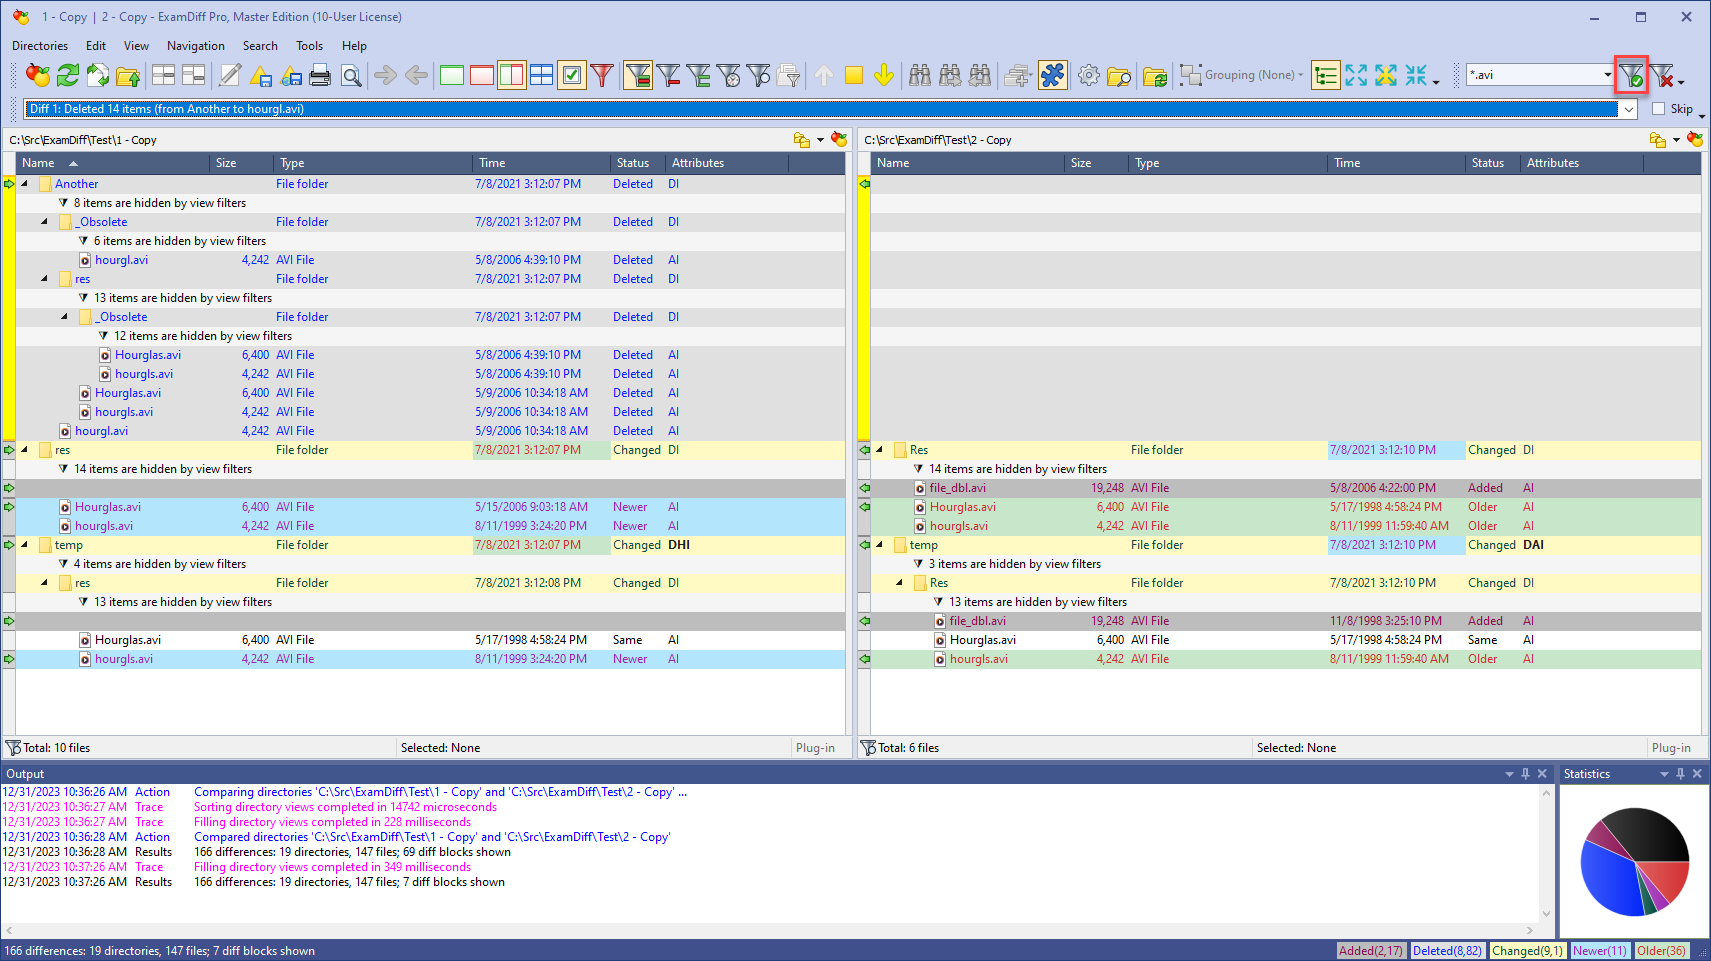Open the Grouping (None) dropdown
The width and height of the screenshot is (1711, 961).
[x=1242, y=75]
